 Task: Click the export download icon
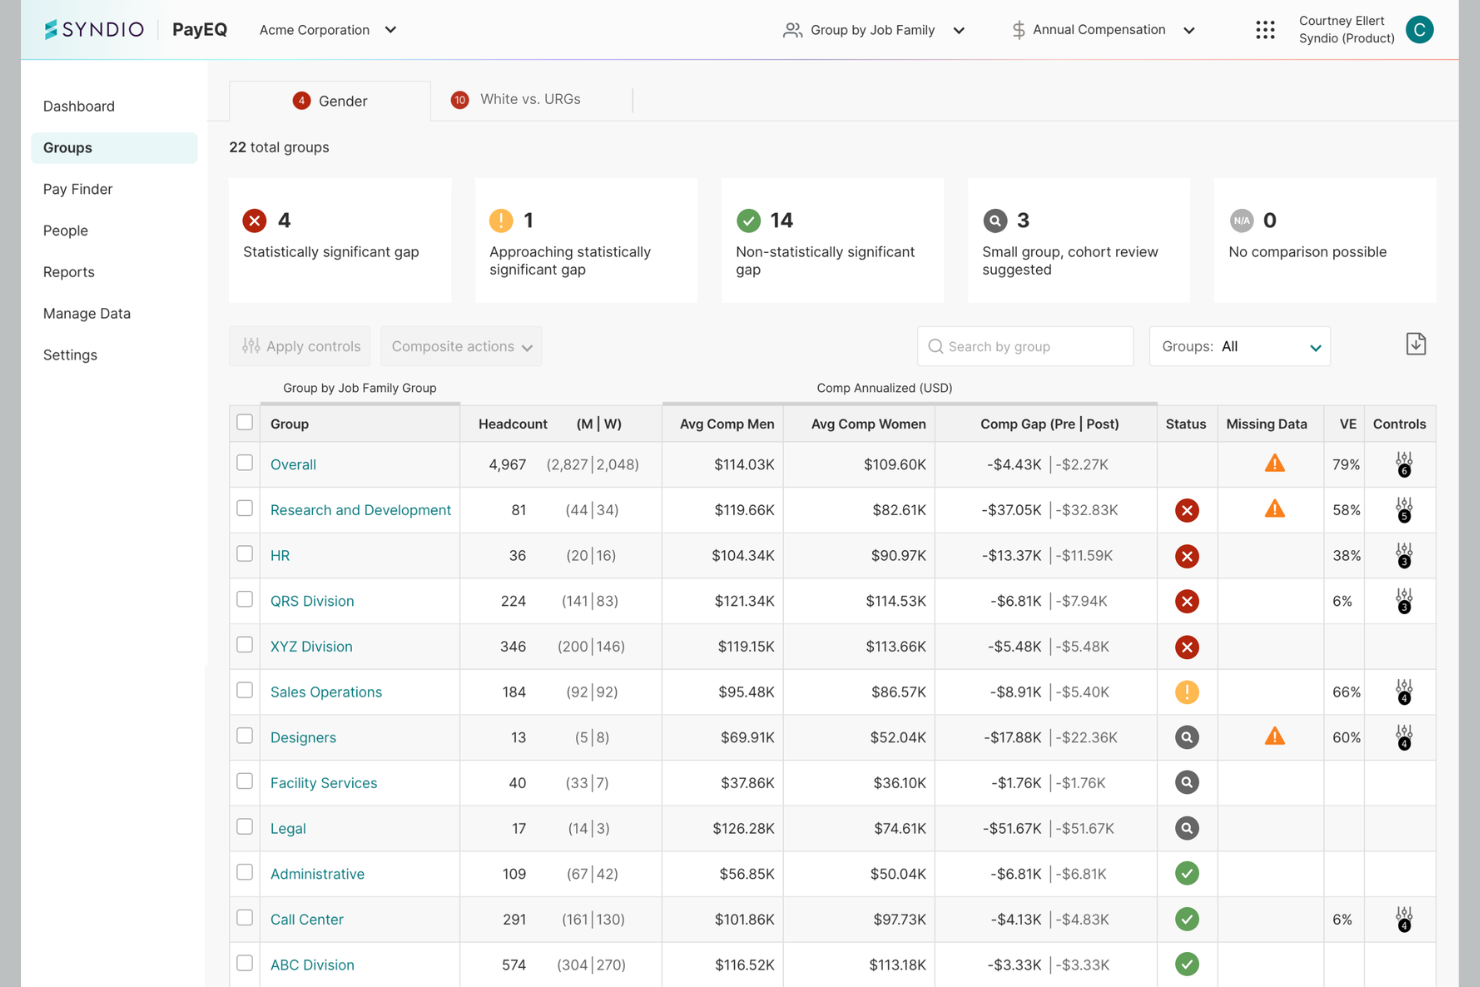click(1416, 344)
